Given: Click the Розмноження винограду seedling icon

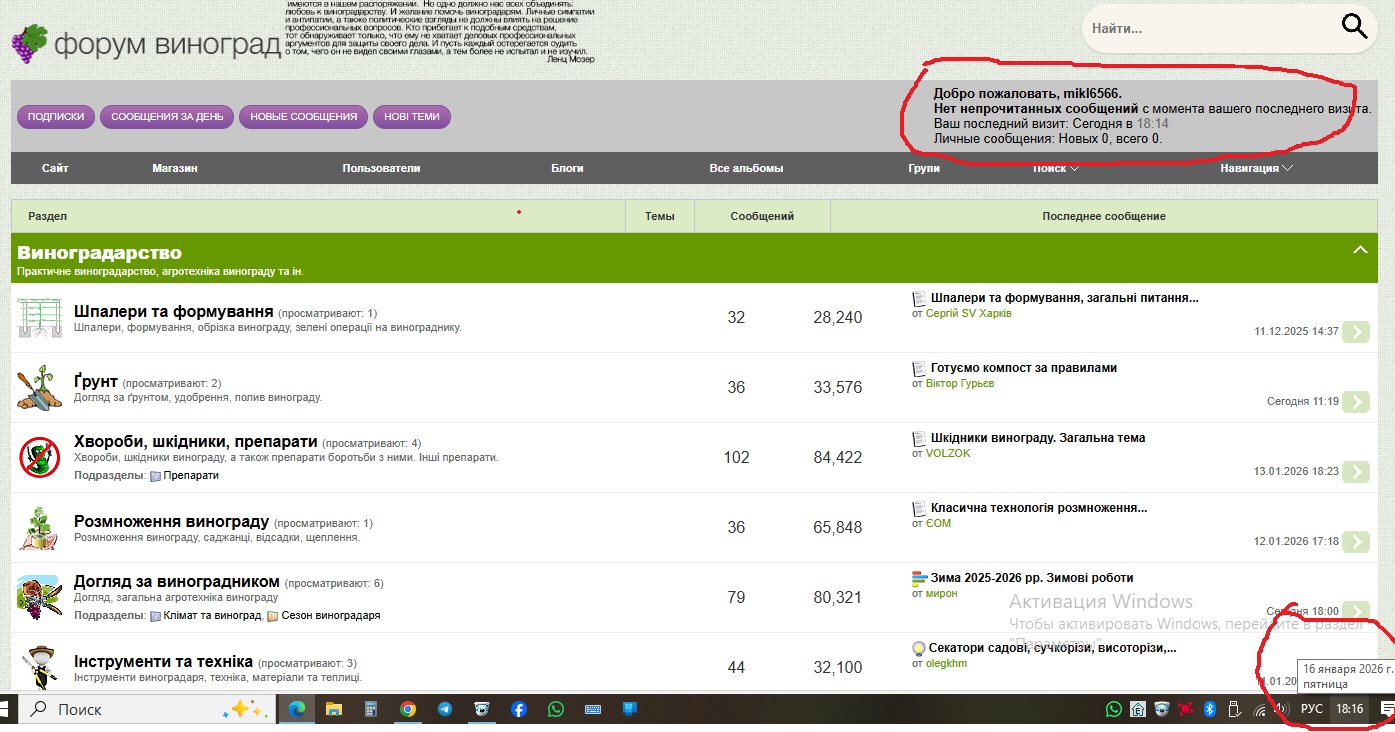Looking at the screenshot, I should pos(40,528).
